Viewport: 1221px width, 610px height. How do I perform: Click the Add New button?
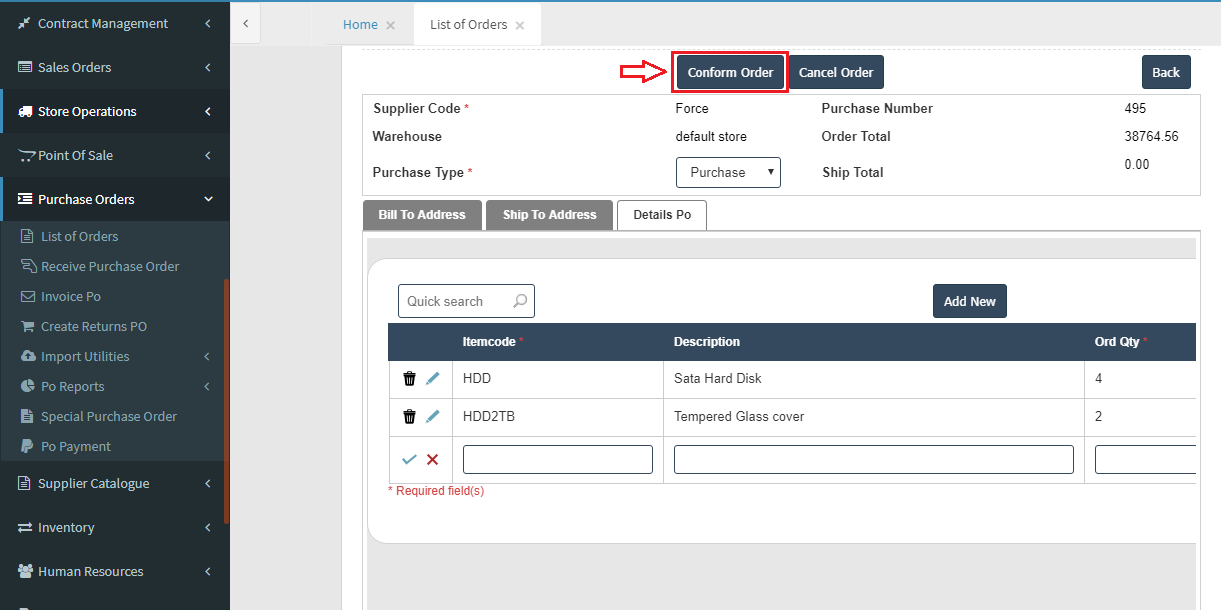pos(969,301)
